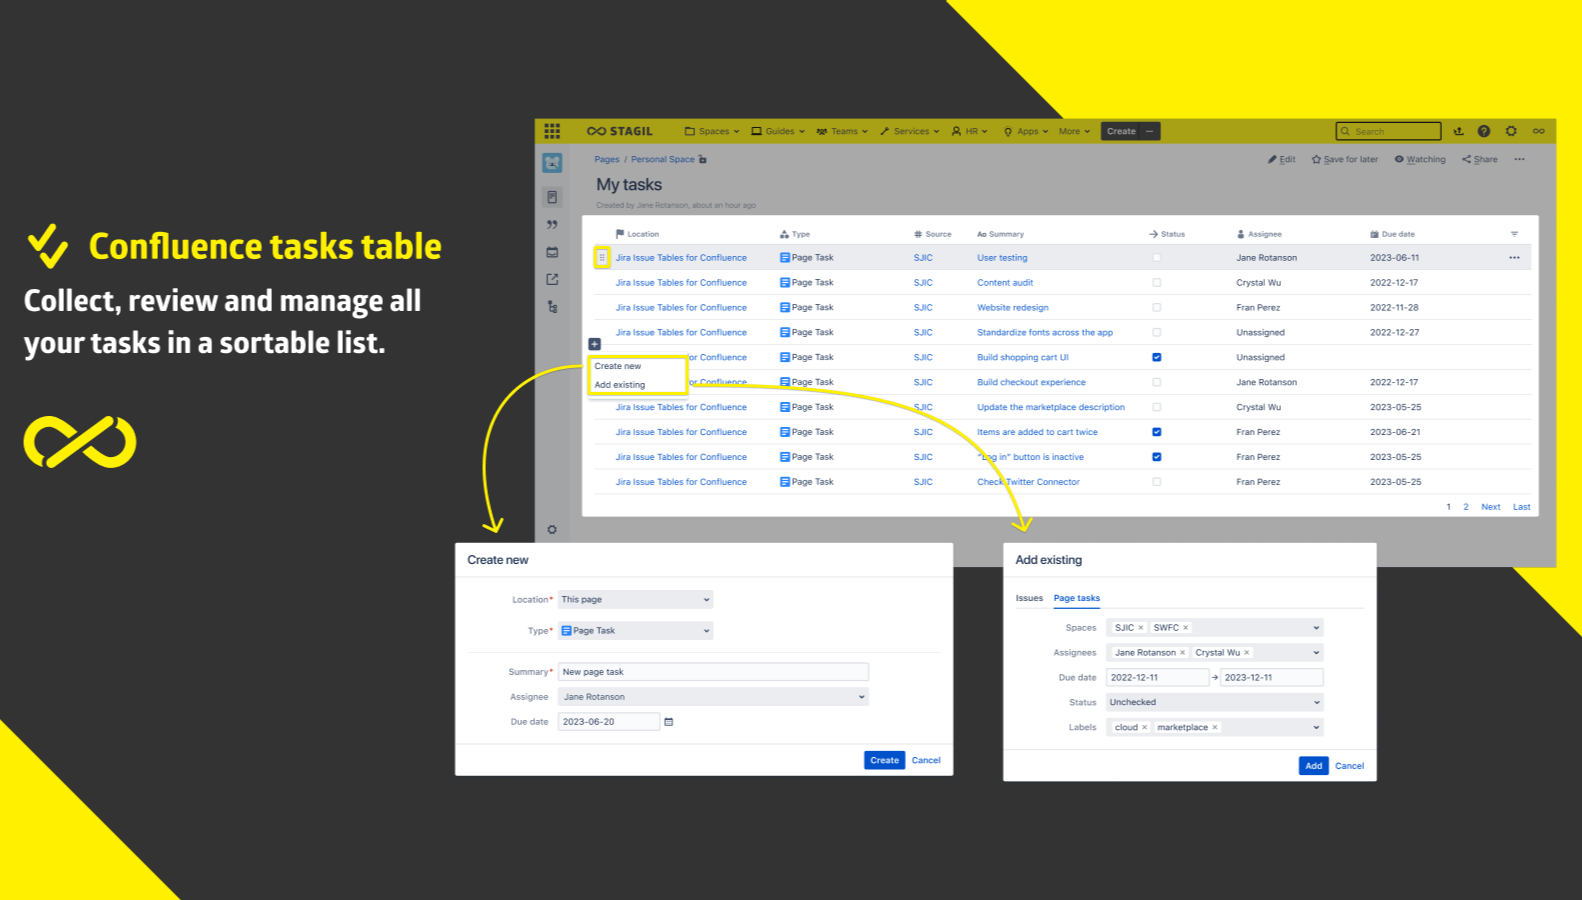Open the Type dropdown showing Page Task
This screenshot has height=900, width=1582.
click(x=635, y=631)
